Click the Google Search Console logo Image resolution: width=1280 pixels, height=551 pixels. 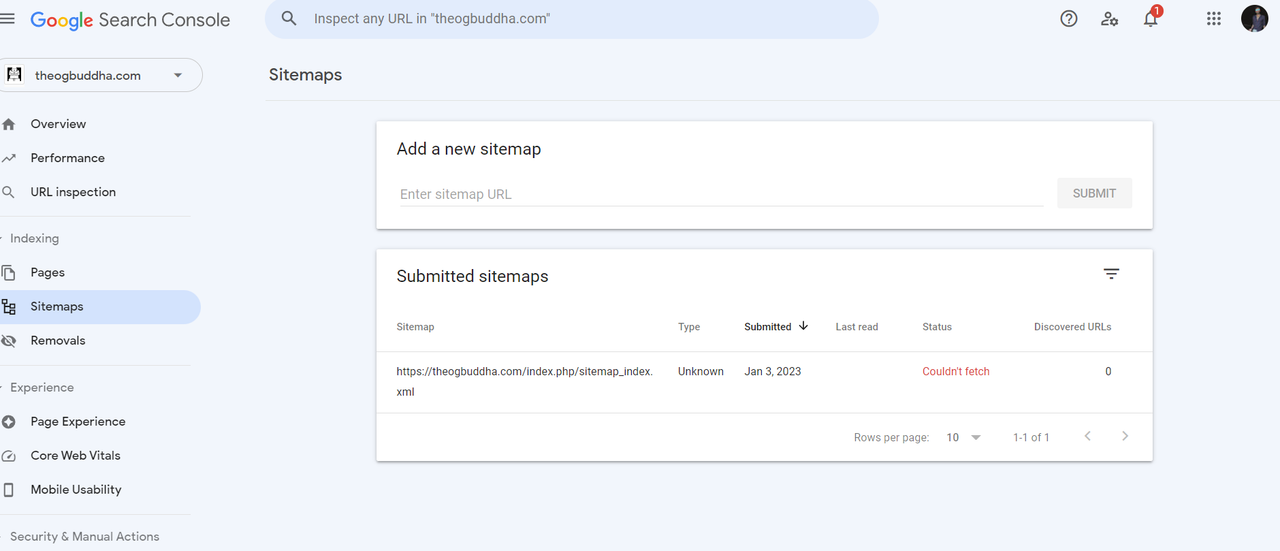tap(130, 20)
